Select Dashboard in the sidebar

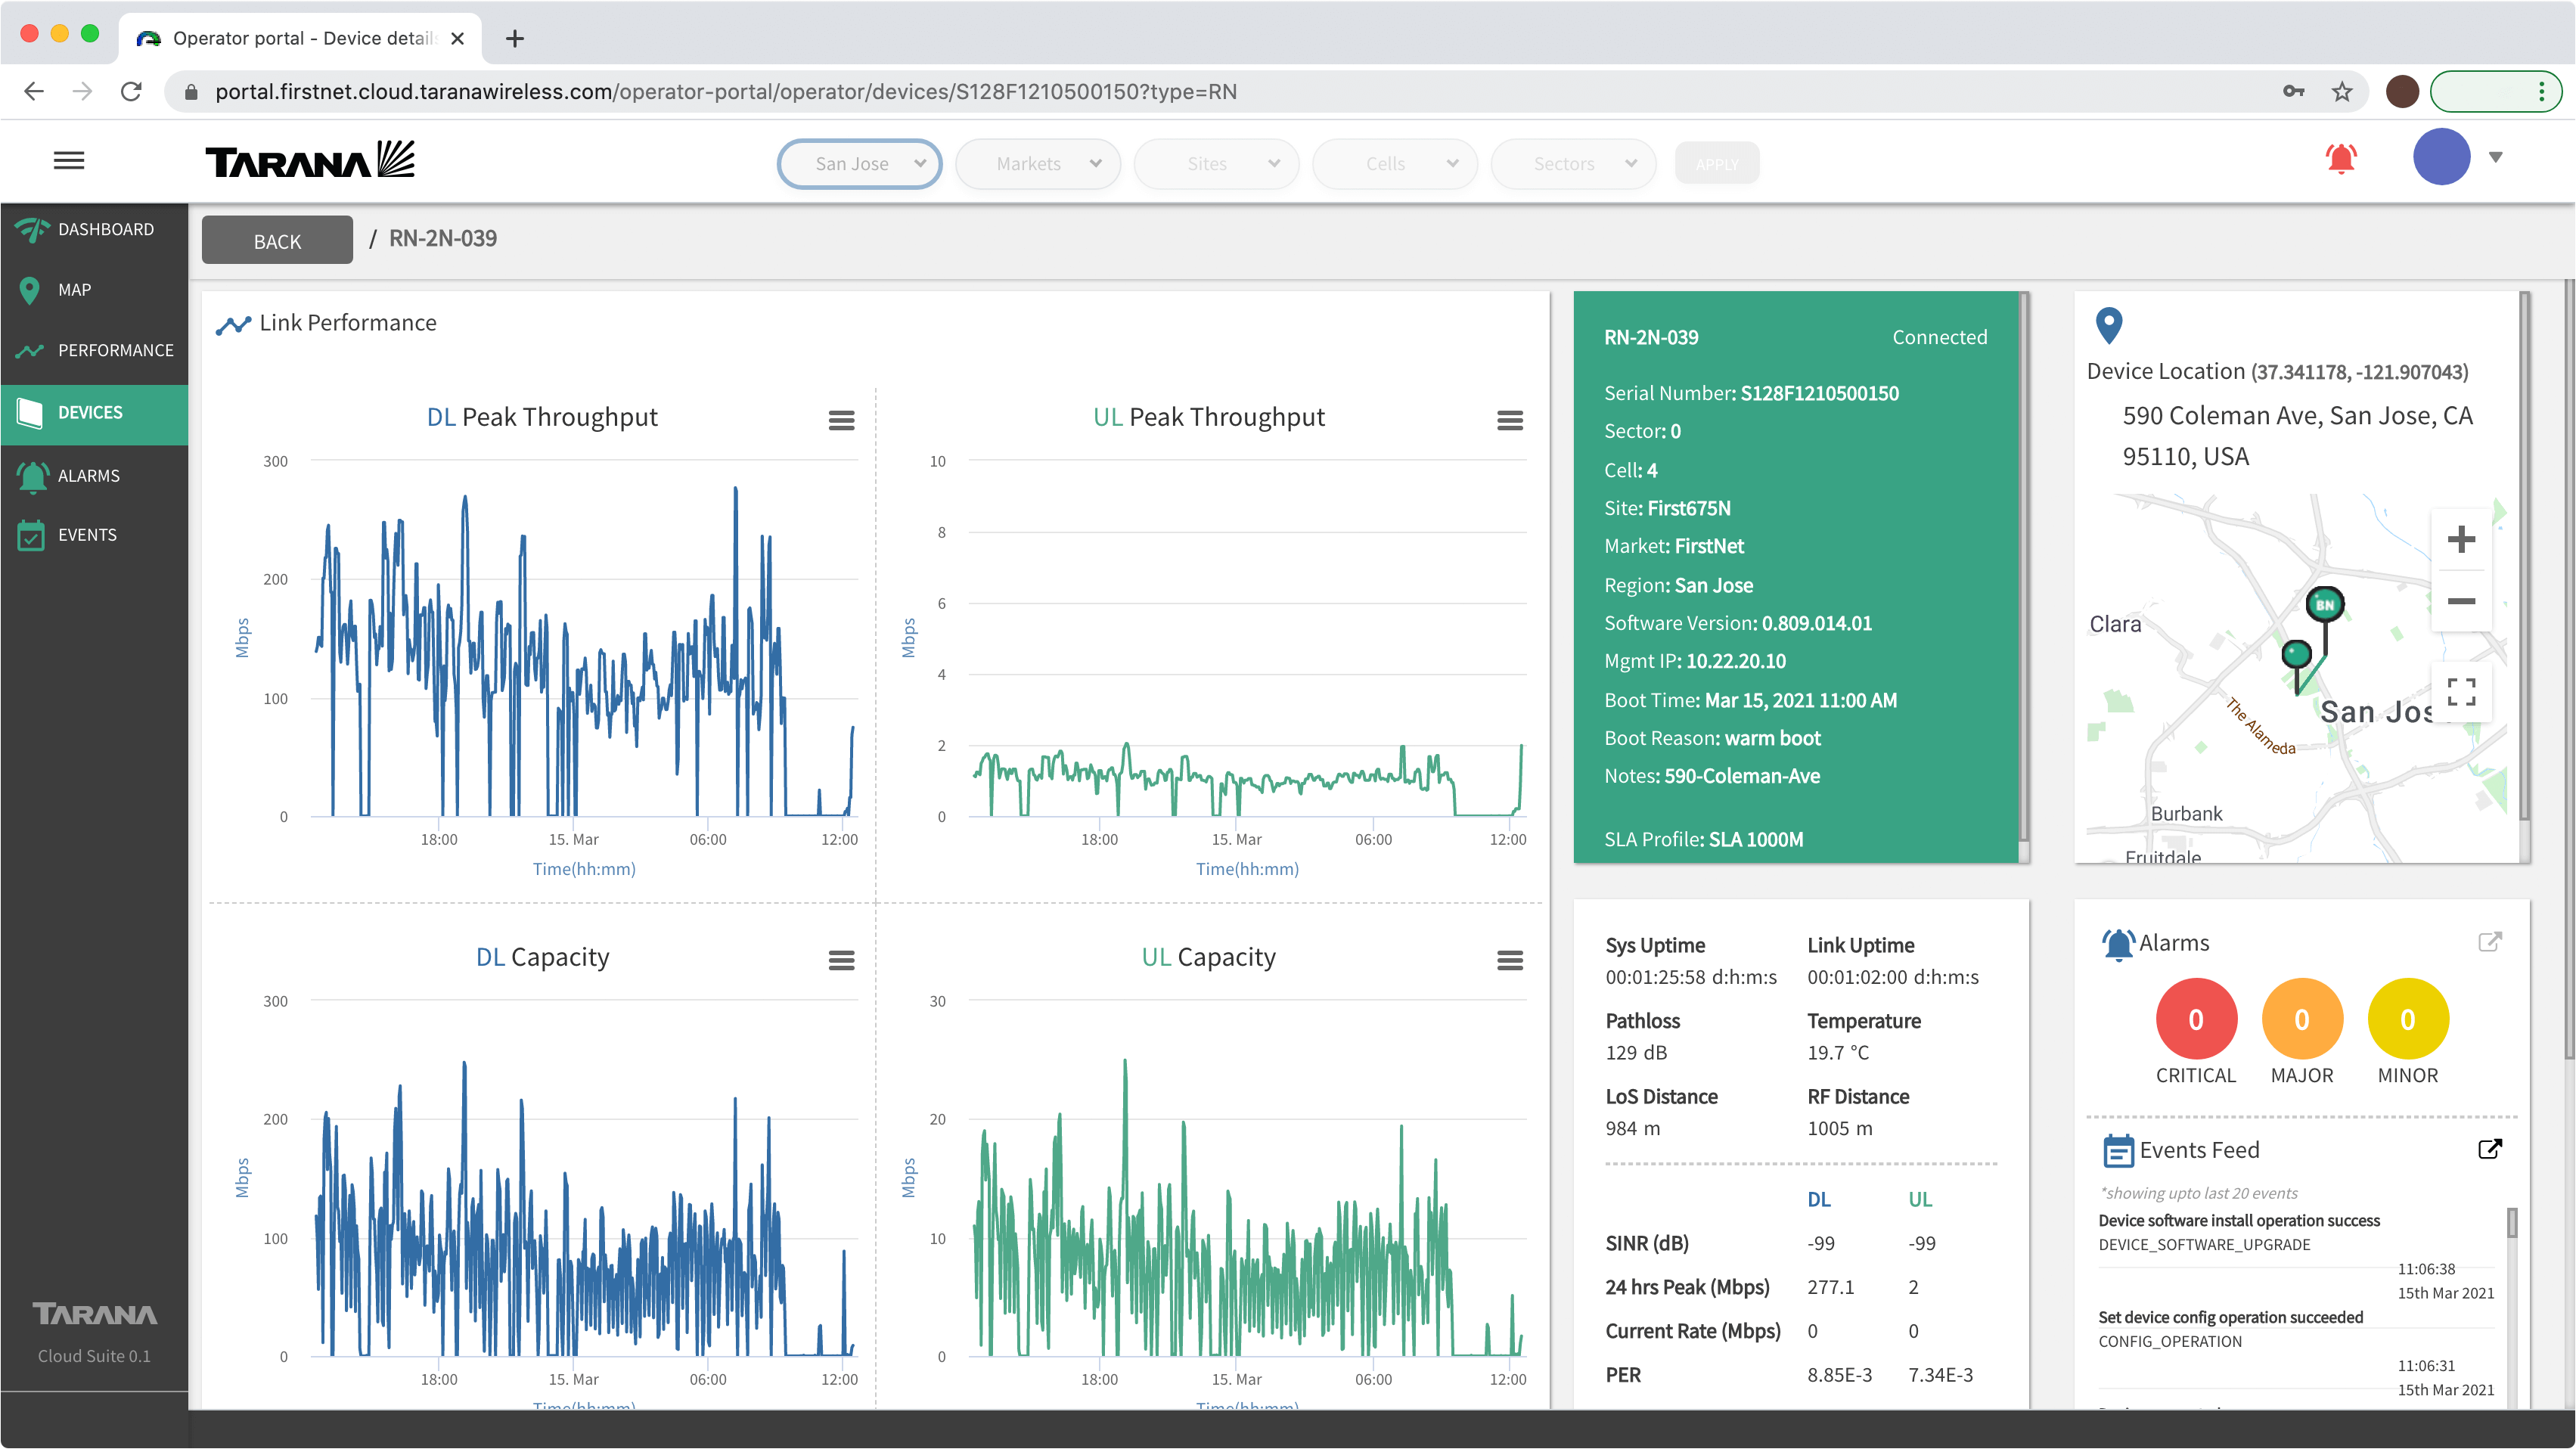pos(105,229)
